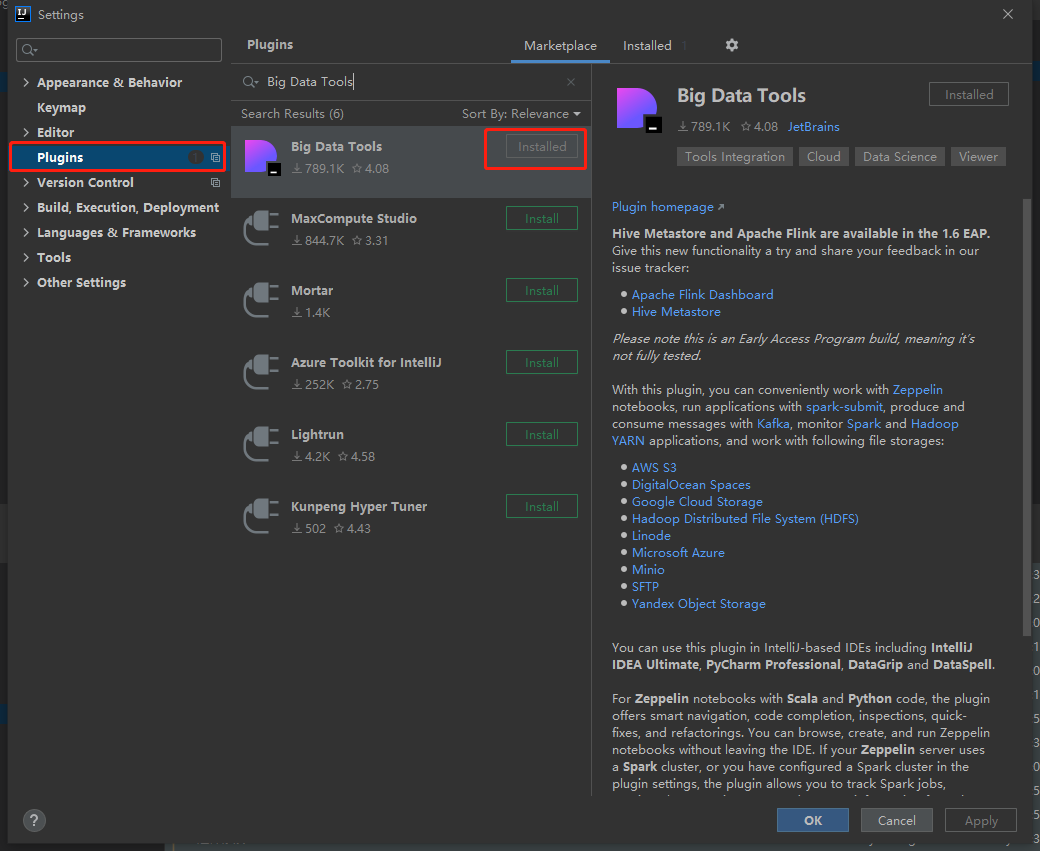1040x851 pixels.
Task: Expand Appearance & Behavior section
Action: pyautogui.click(x=26, y=82)
